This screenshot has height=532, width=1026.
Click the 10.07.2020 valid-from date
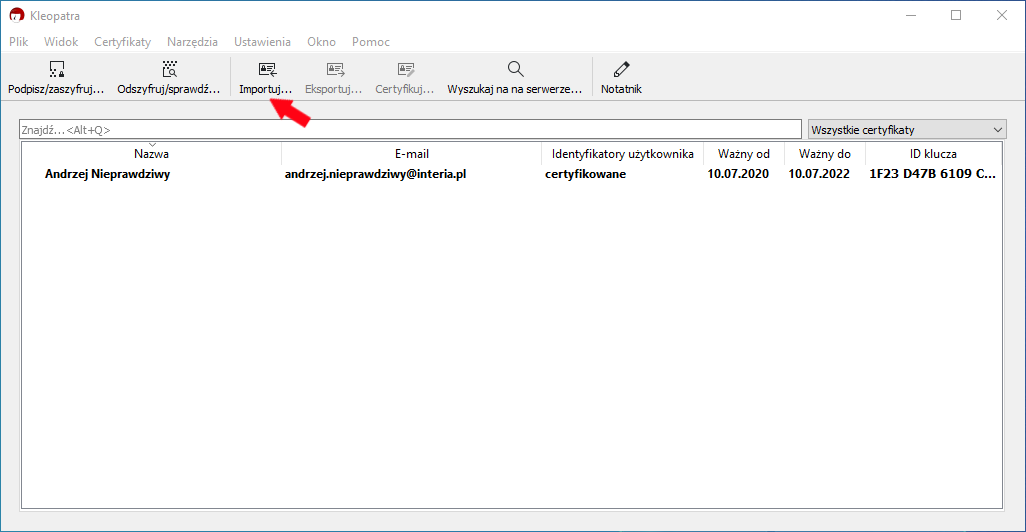click(x=738, y=174)
